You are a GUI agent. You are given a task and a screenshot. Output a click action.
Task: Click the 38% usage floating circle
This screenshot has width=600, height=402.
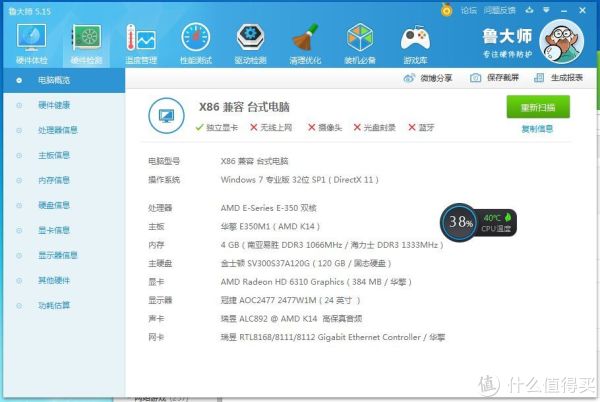click(x=460, y=222)
